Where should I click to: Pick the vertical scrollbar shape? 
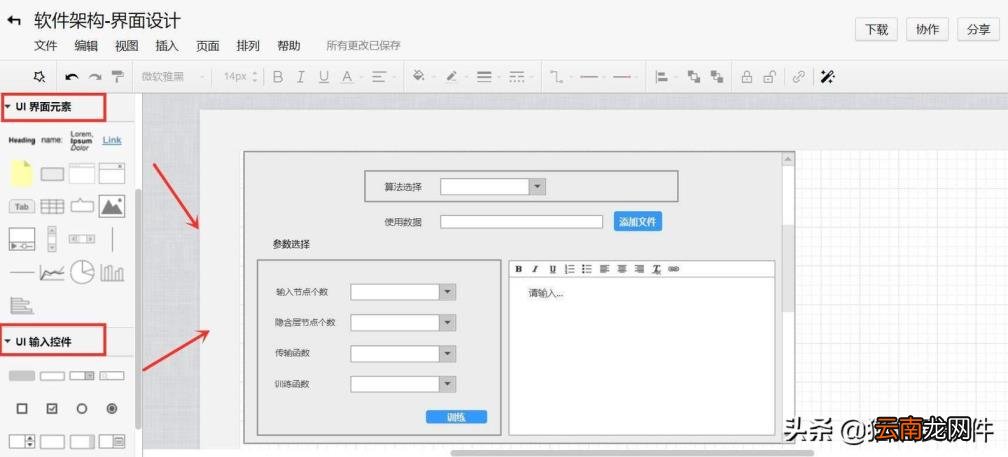[52, 238]
